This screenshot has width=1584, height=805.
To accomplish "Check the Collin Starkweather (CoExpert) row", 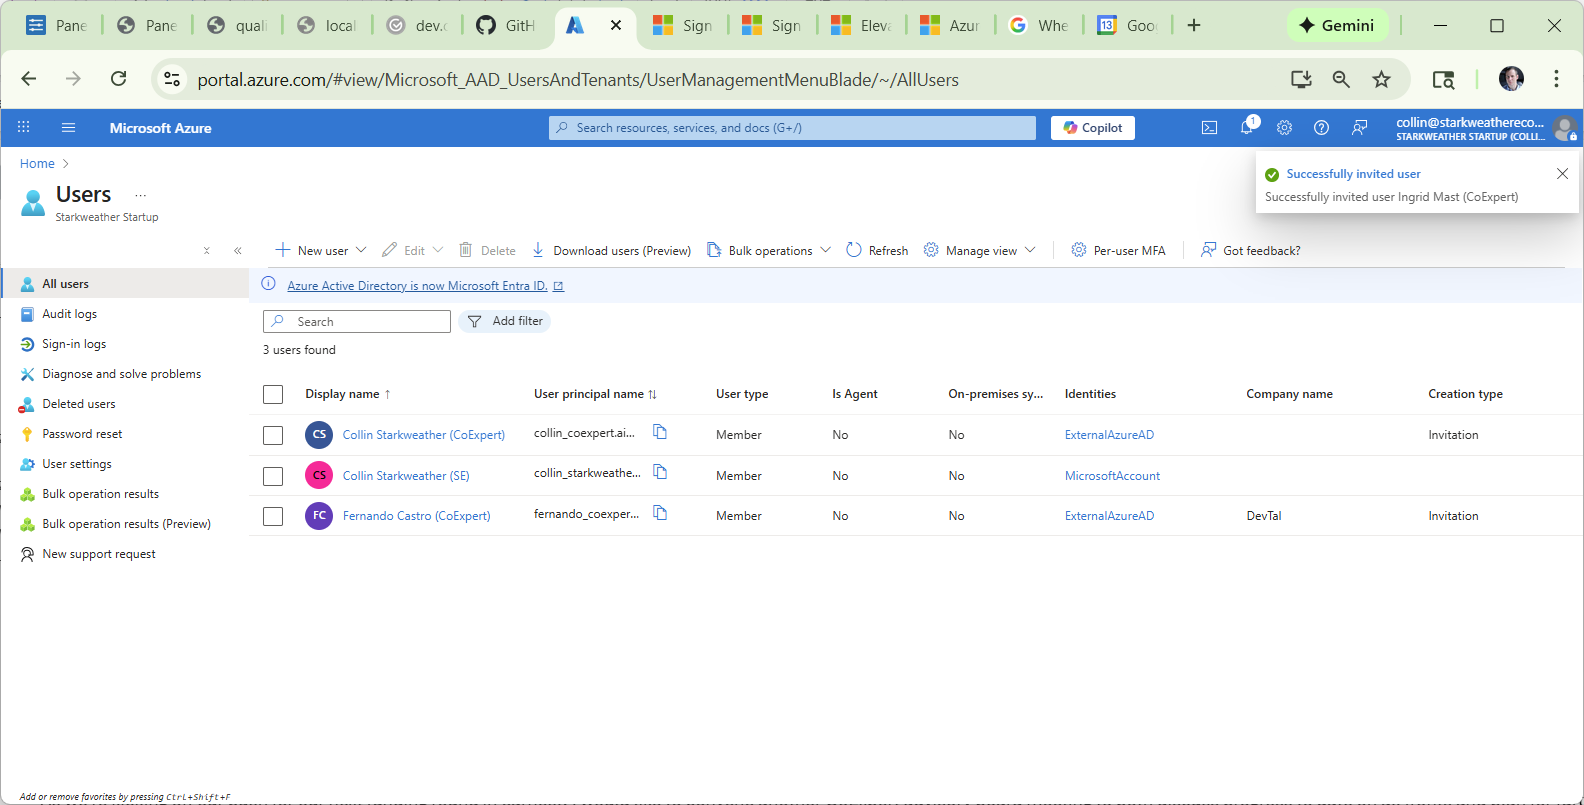I will coord(273,435).
